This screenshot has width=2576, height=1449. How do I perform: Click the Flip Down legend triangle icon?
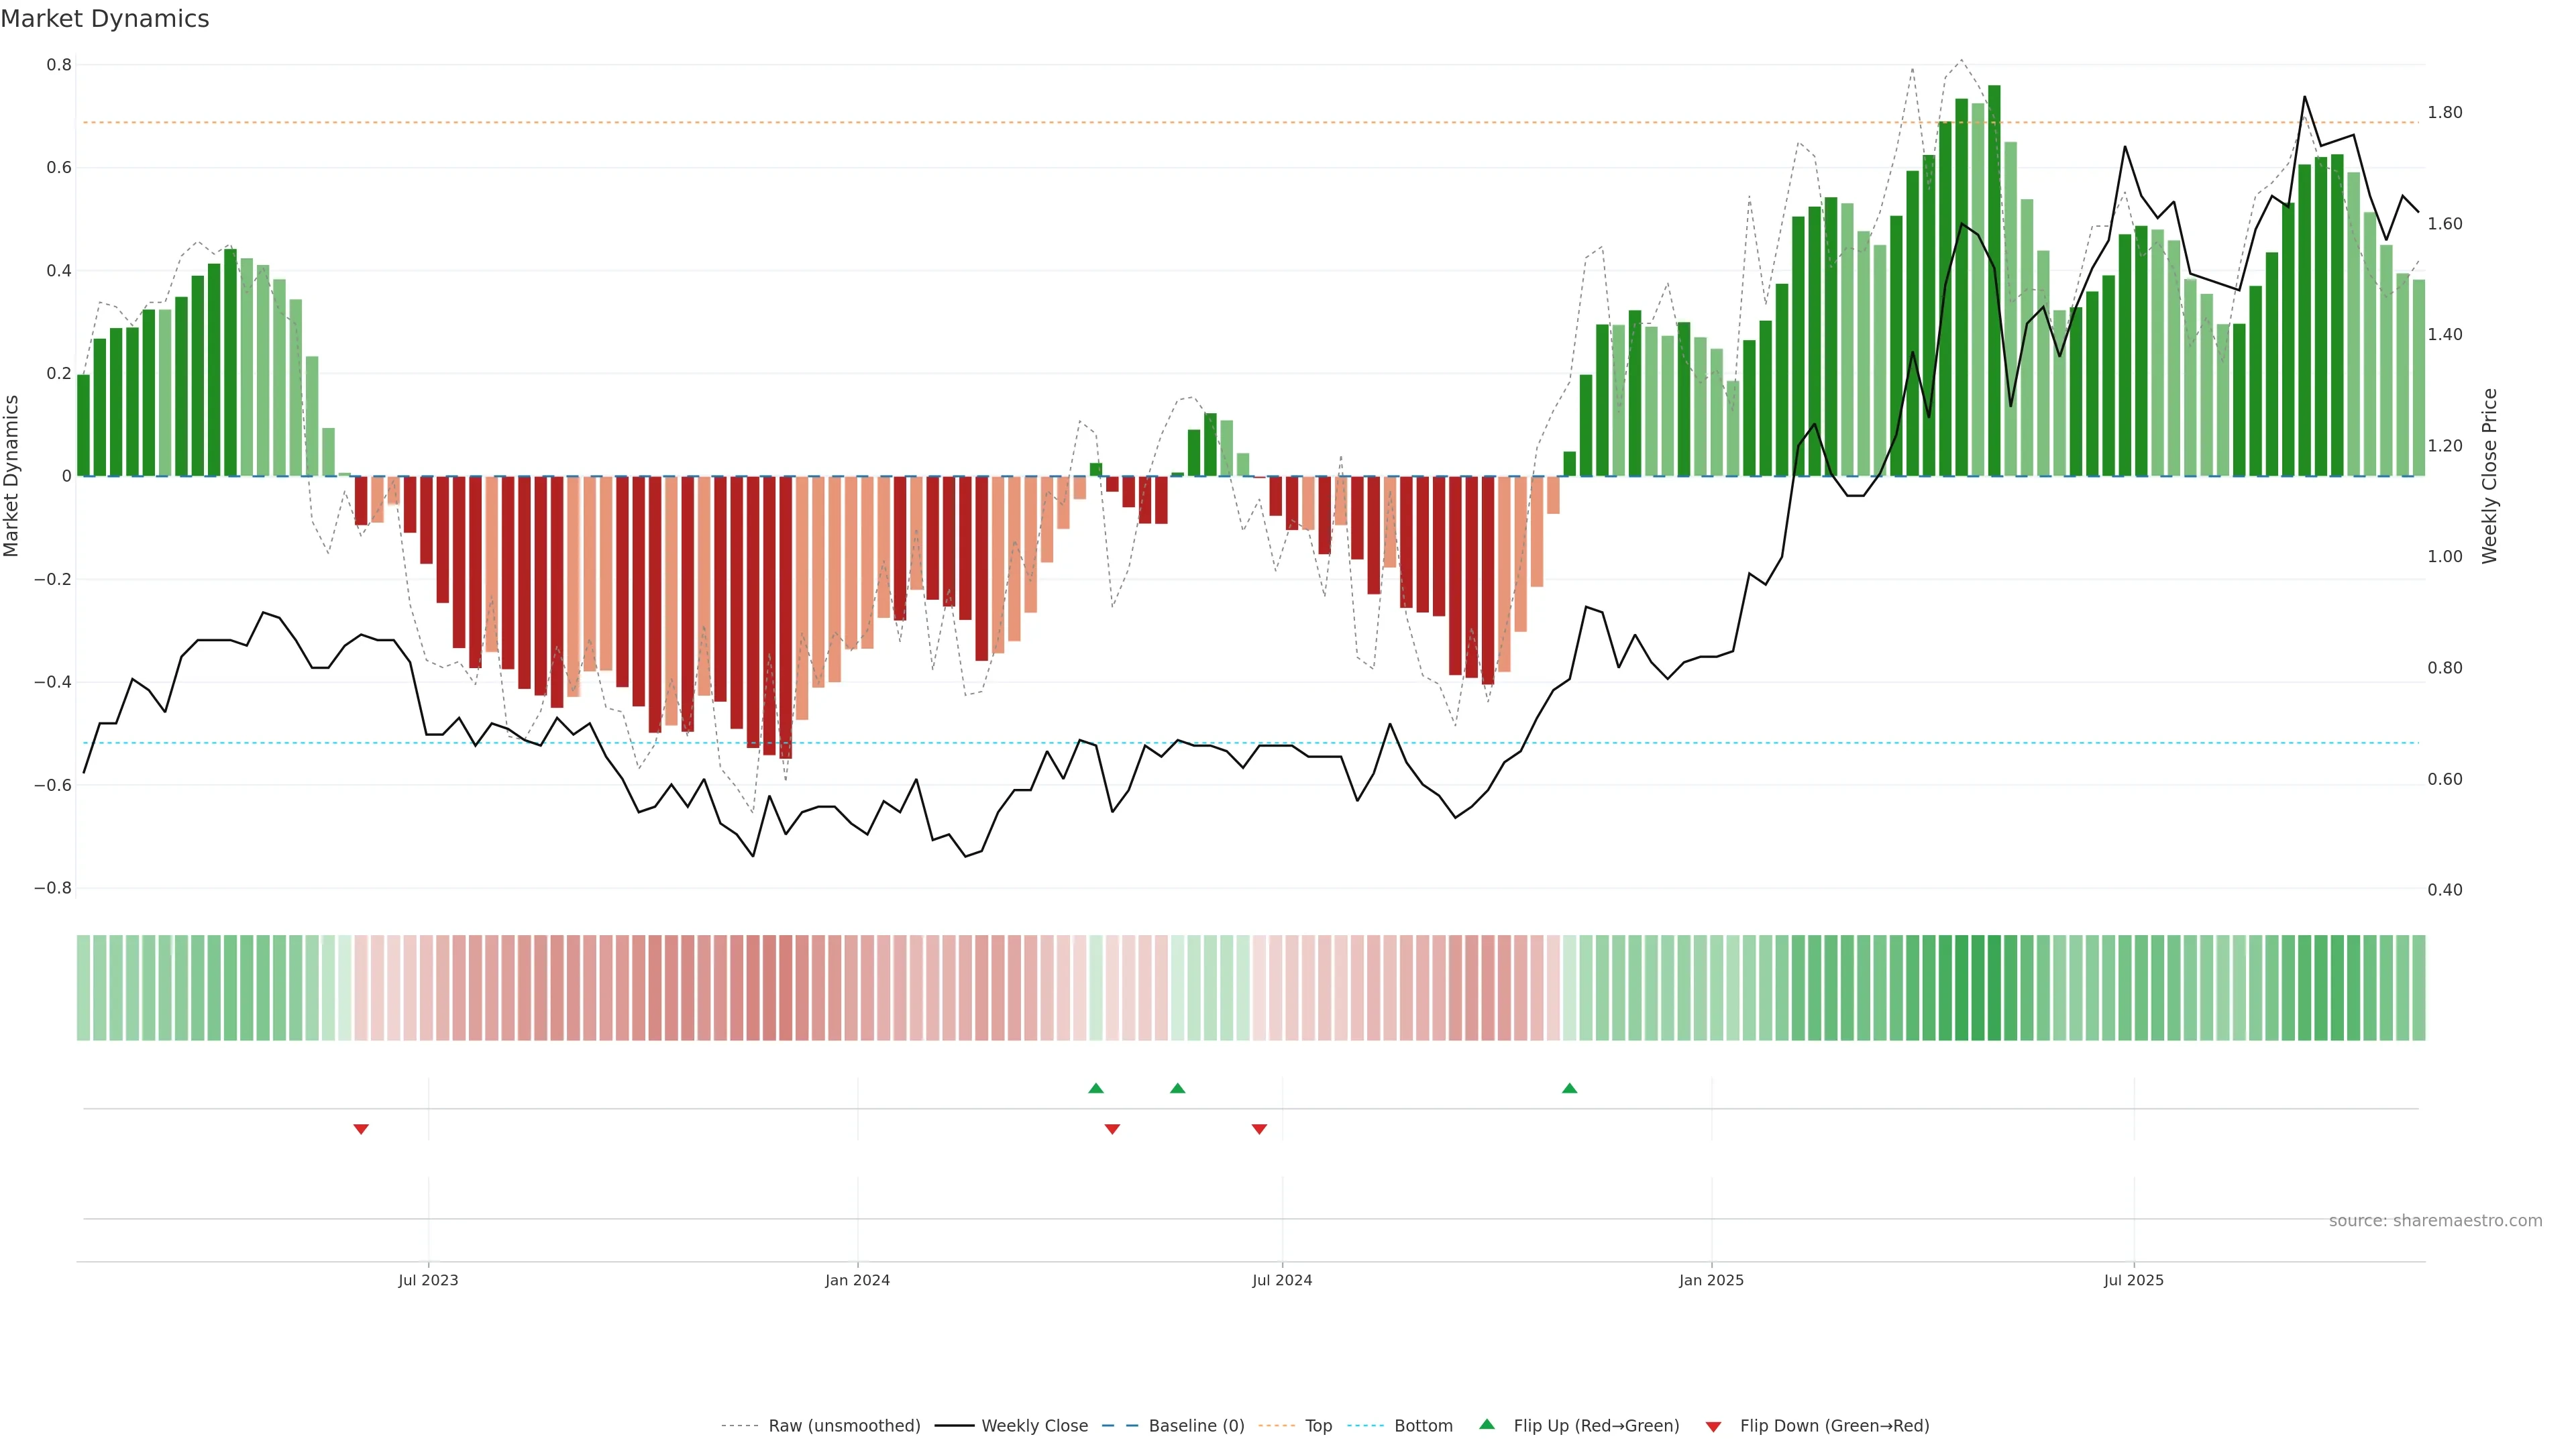tap(1713, 1426)
